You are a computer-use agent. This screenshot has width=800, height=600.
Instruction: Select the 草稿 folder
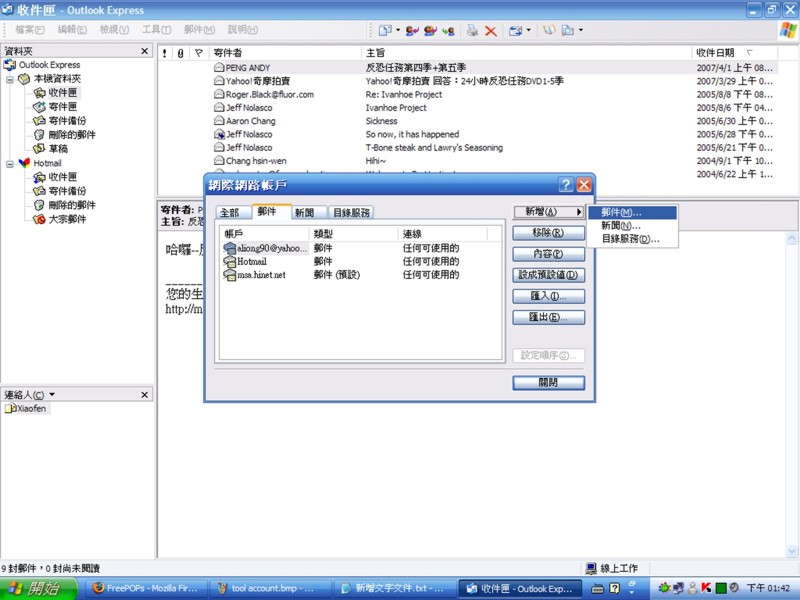pyautogui.click(x=58, y=149)
